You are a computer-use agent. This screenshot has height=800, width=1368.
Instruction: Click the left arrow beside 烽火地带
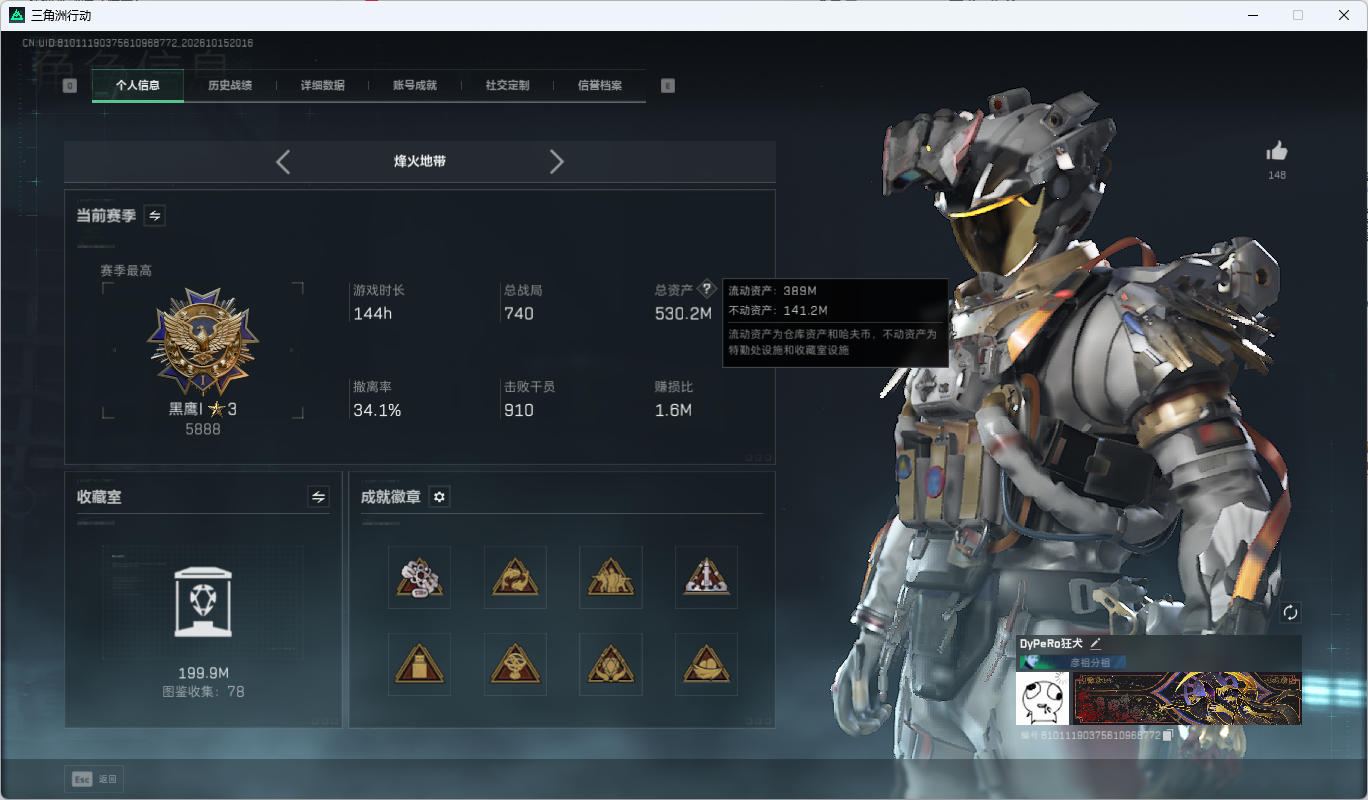point(283,162)
